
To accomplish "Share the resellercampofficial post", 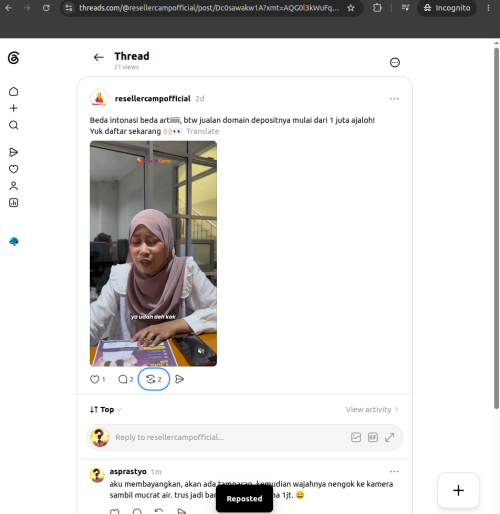I will tap(179, 379).
